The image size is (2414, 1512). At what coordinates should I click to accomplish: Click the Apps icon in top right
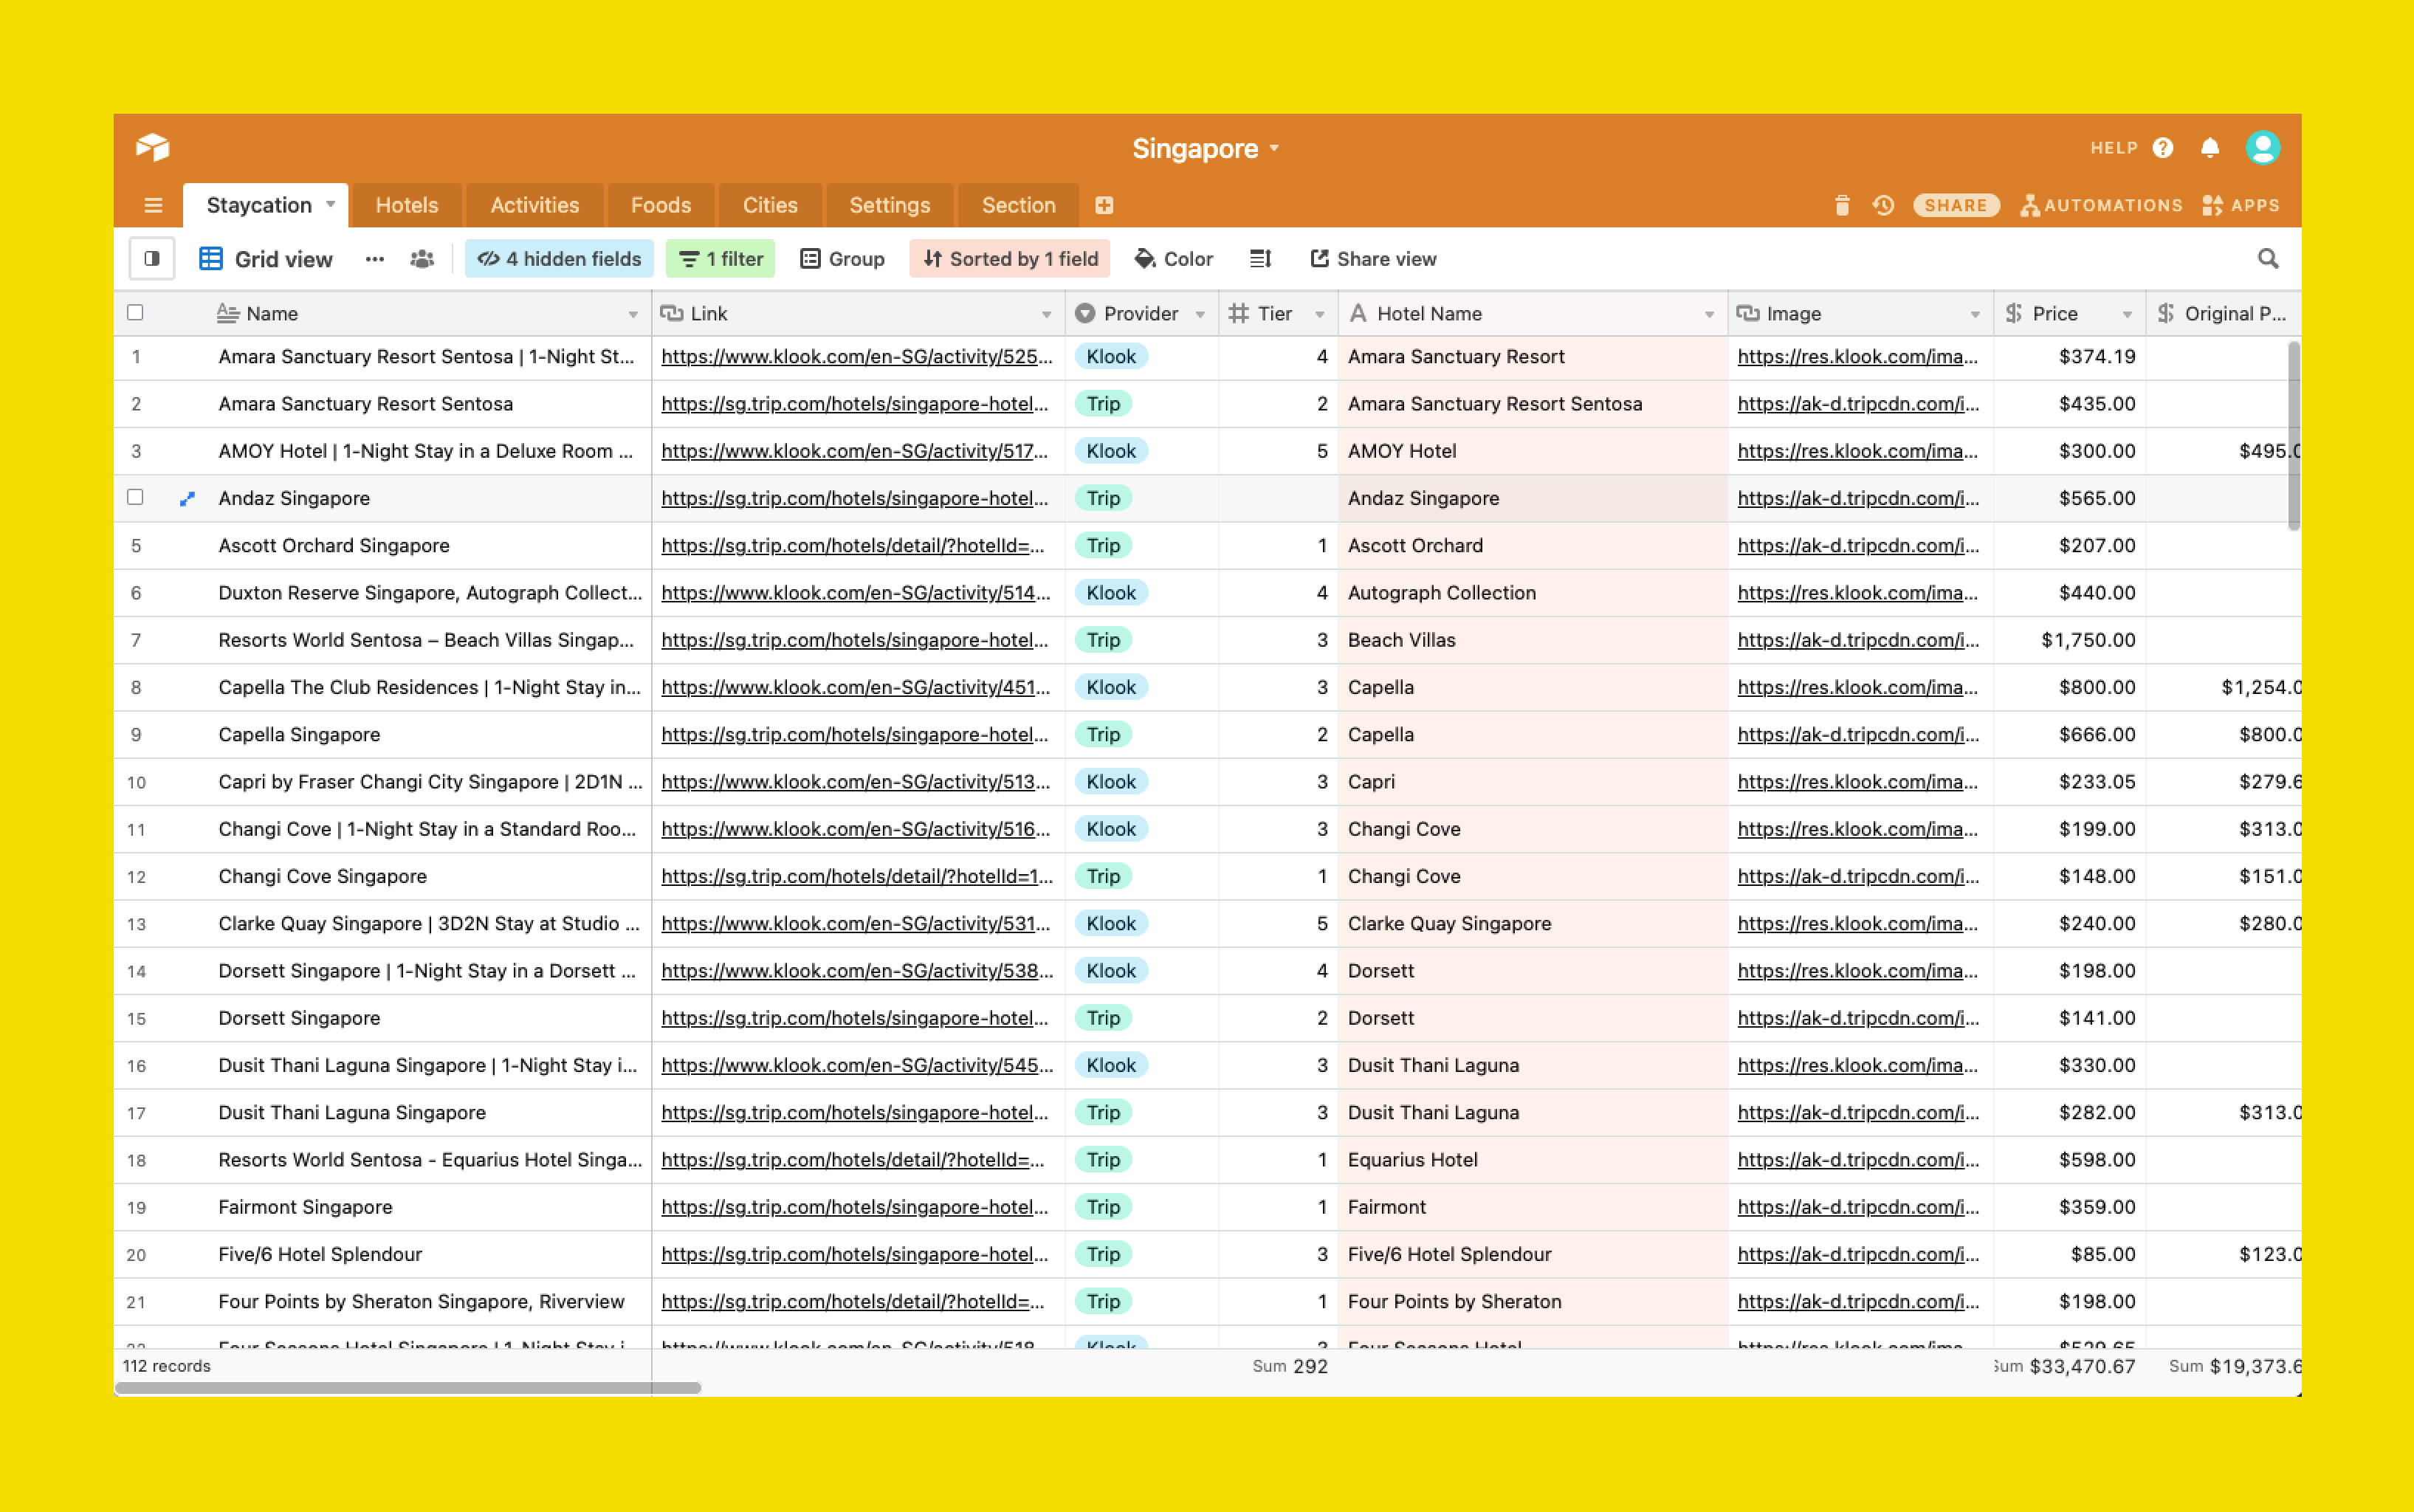(x=2245, y=204)
